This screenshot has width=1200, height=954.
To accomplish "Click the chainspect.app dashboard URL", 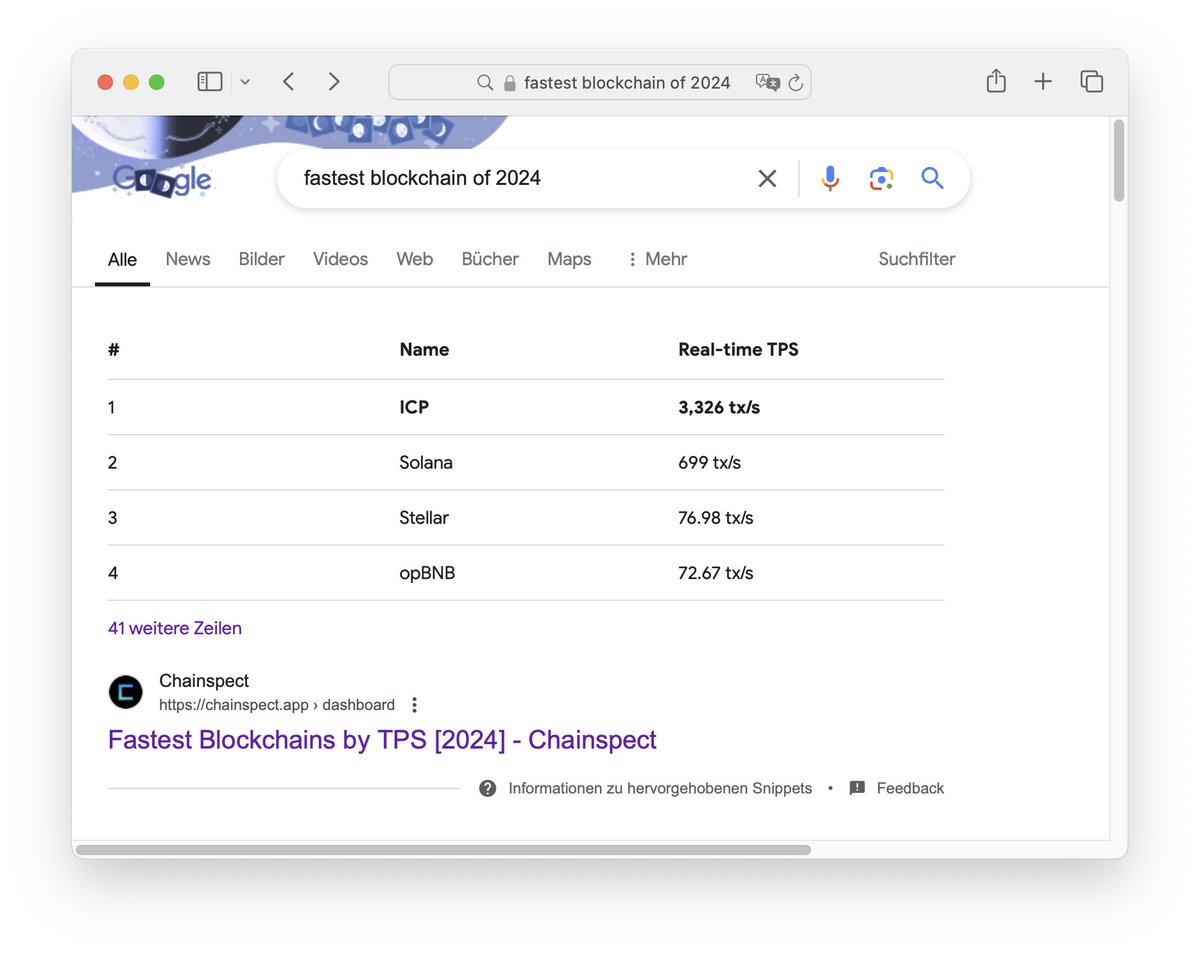I will [277, 704].
